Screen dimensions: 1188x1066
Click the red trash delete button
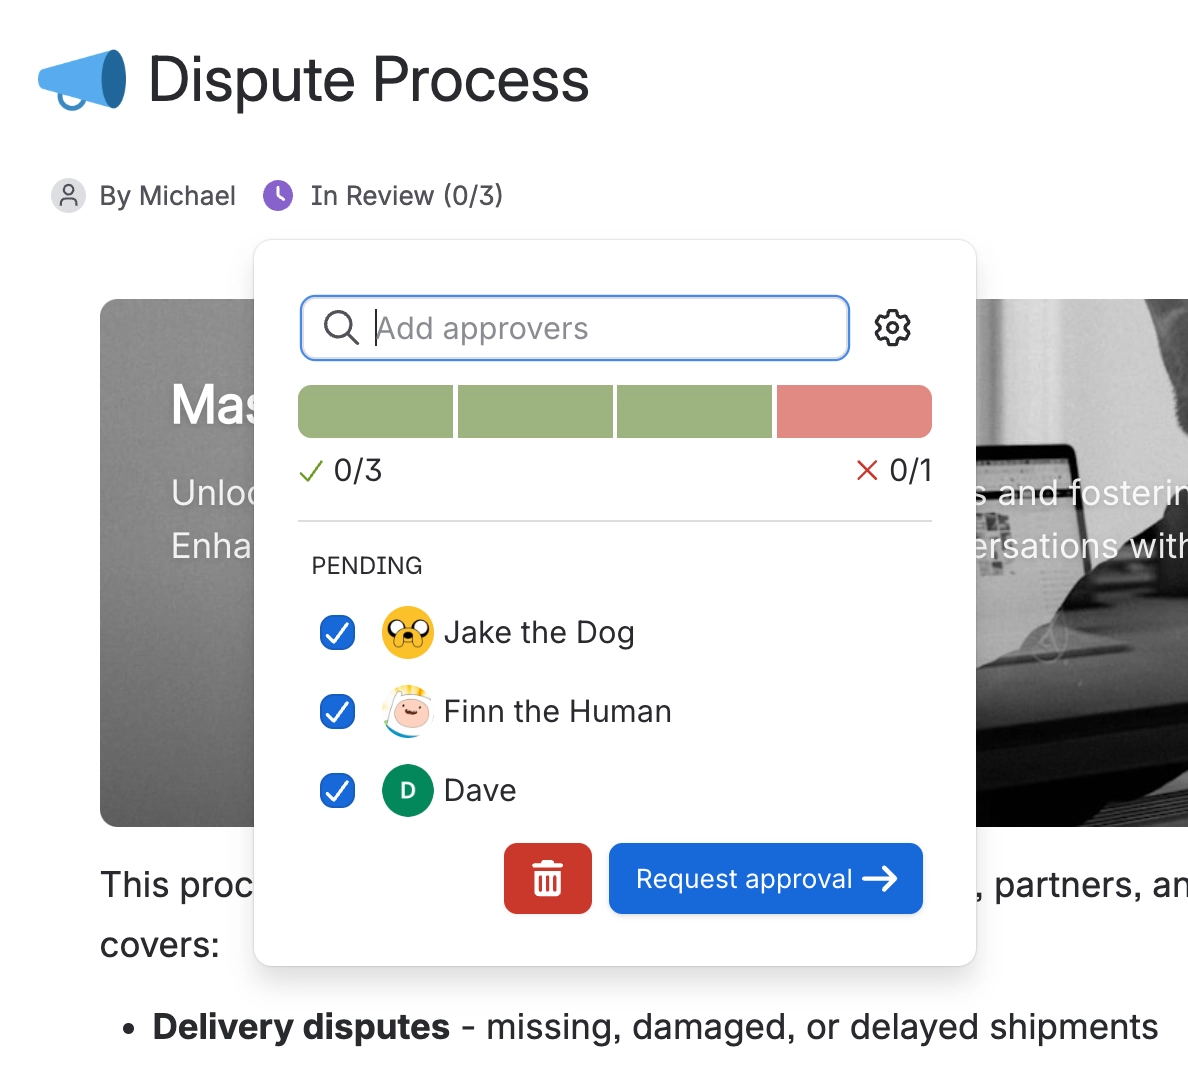pyautogui.click(x=548, y=878)
